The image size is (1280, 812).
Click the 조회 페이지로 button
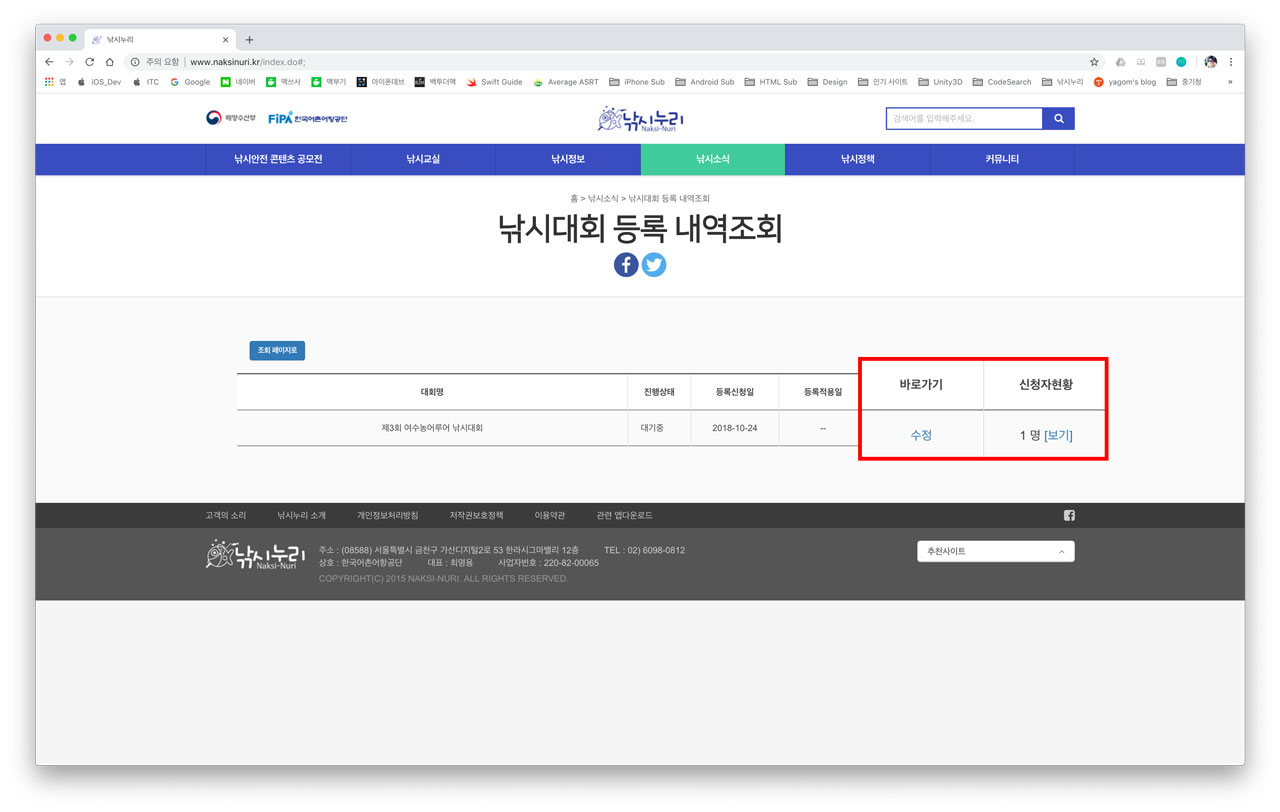pyautogui.click(x=275, y=350)
